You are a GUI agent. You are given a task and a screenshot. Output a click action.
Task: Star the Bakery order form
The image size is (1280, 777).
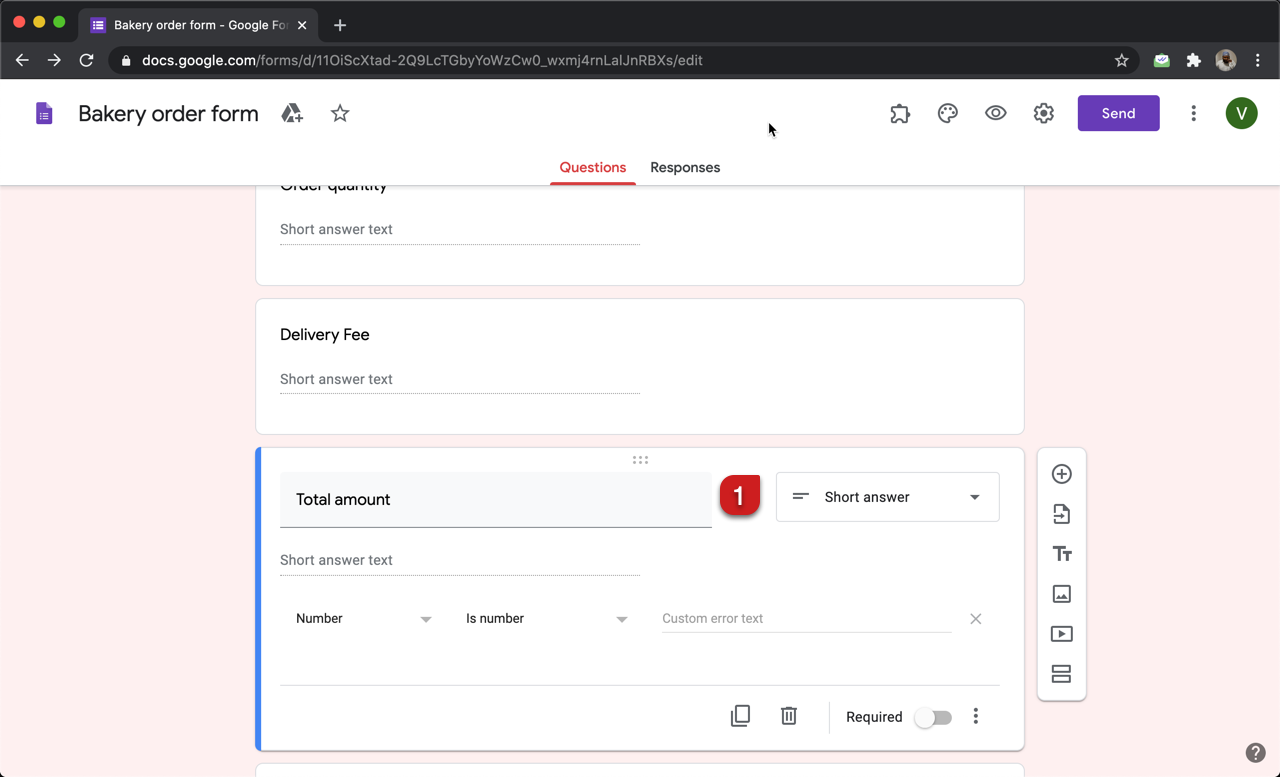coord(339,113)
